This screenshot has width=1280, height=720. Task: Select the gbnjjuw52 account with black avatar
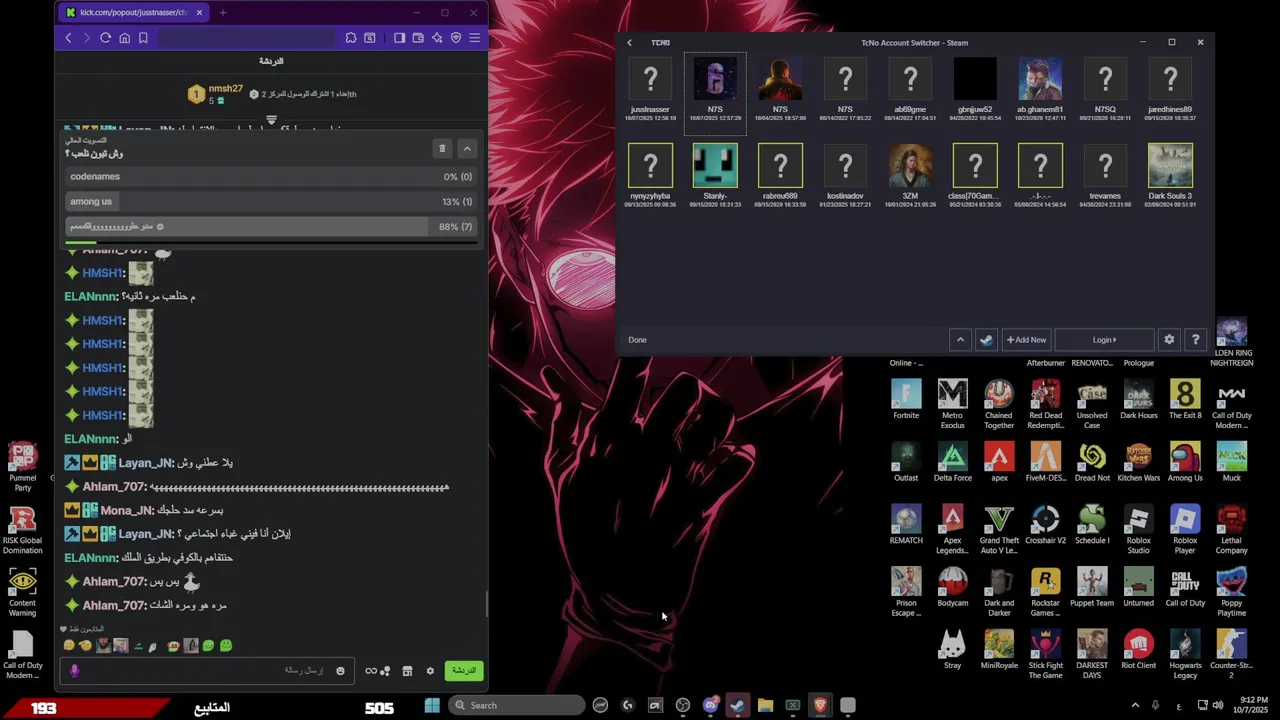(975, 90)
